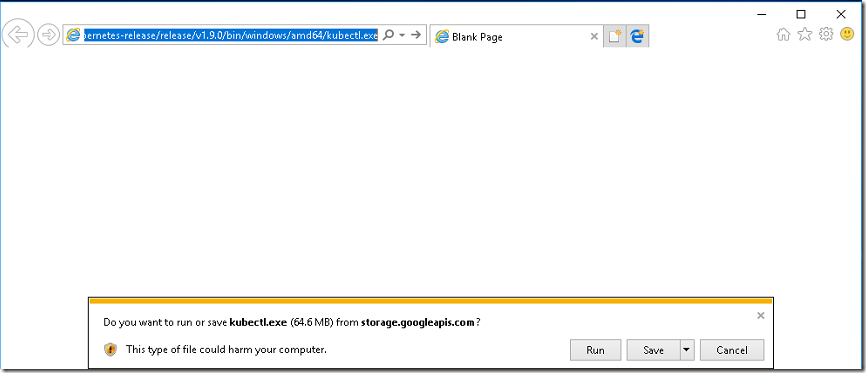Open Microsoft Edge tab button
This screenshot has height=373, width=866.
pyautogui.click(x=638, y=36)
